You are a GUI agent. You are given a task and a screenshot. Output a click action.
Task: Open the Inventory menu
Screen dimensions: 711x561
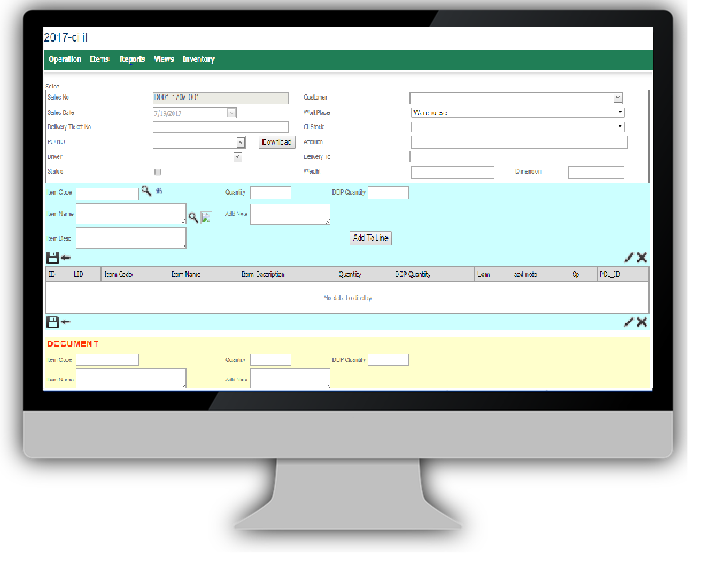point(198,60)
